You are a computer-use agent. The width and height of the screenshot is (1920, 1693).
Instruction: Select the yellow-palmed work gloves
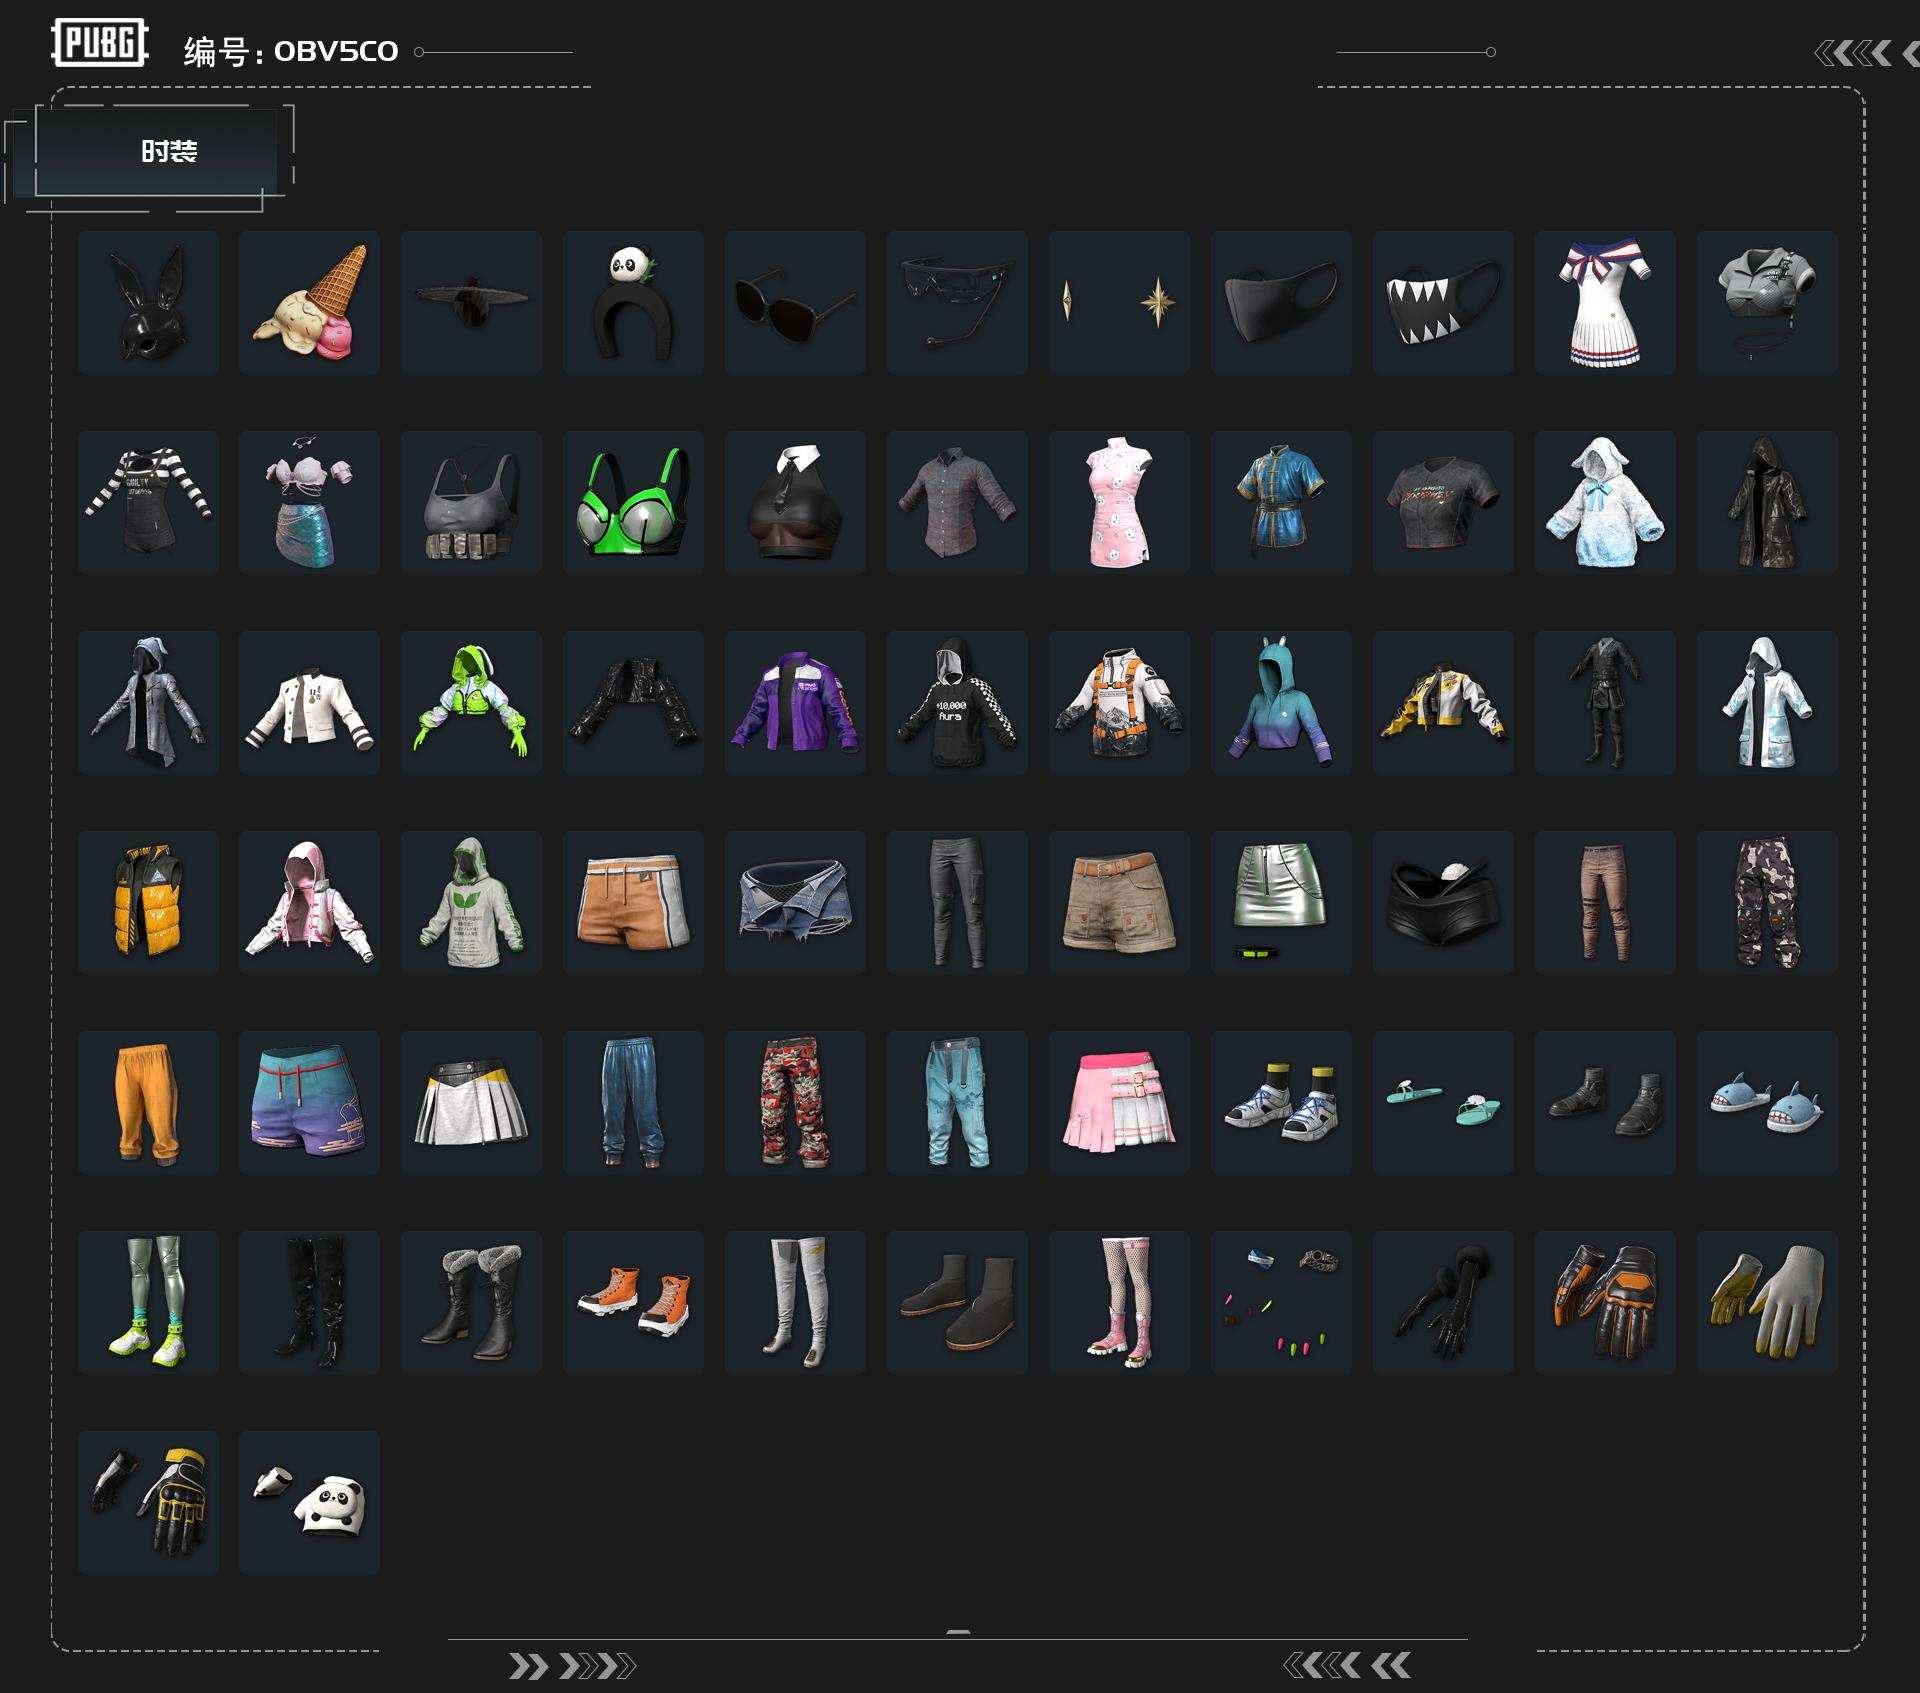pyautogui.click(x=1767, y=1302)
